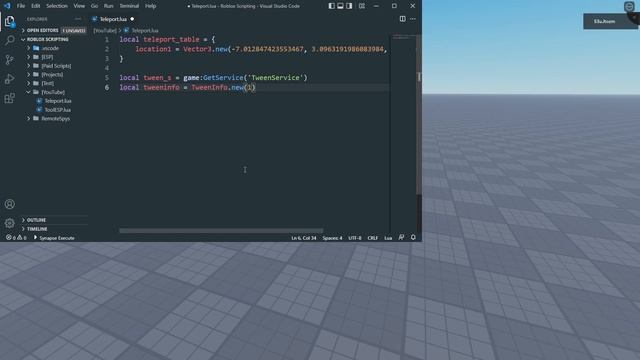Click the editor horizontal scrollbar

[221, 231]
